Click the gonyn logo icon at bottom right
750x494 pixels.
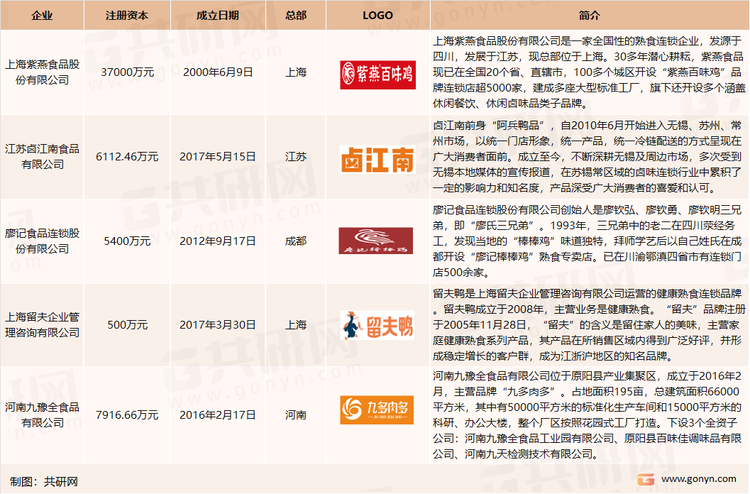point(645,479)
